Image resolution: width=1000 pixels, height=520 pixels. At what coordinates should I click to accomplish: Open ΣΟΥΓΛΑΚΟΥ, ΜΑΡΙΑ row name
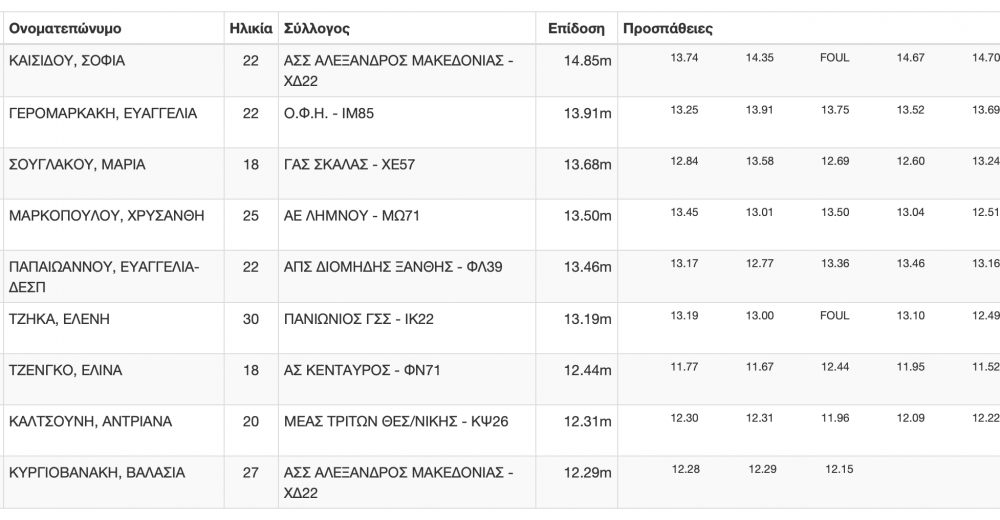pyautogui.click(x=77, y=165)
